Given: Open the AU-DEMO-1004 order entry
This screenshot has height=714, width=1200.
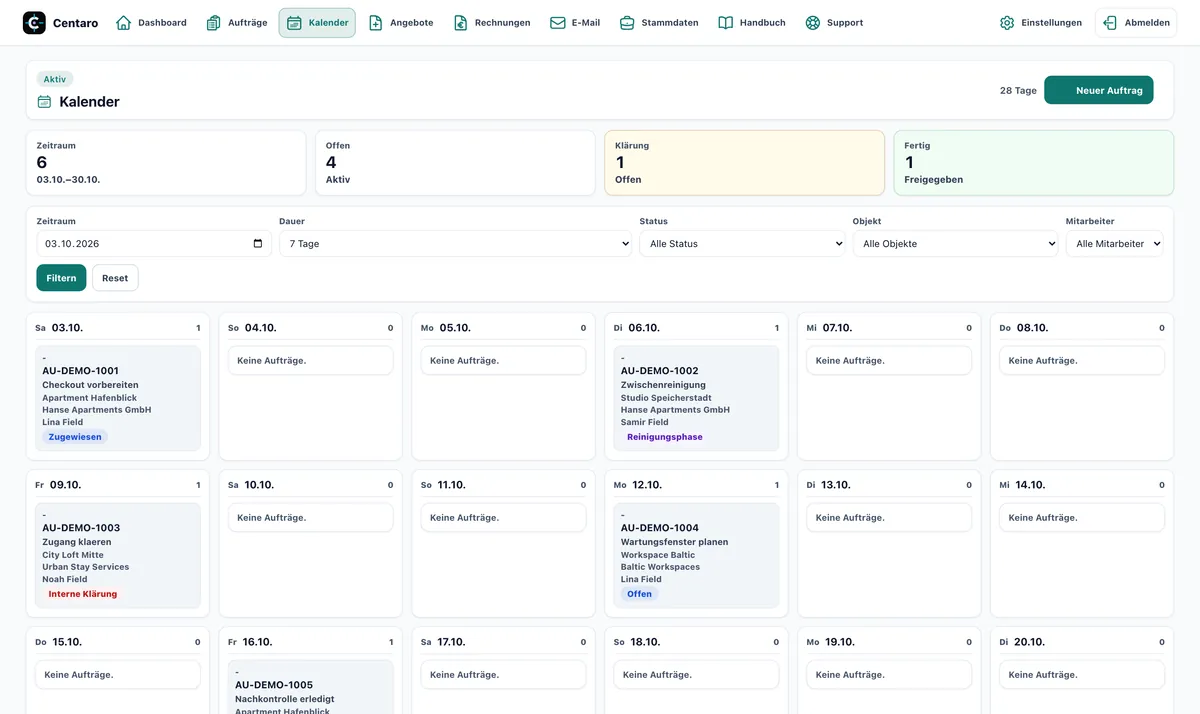Looking at the screenshot, I should click(x=697, y=555).
